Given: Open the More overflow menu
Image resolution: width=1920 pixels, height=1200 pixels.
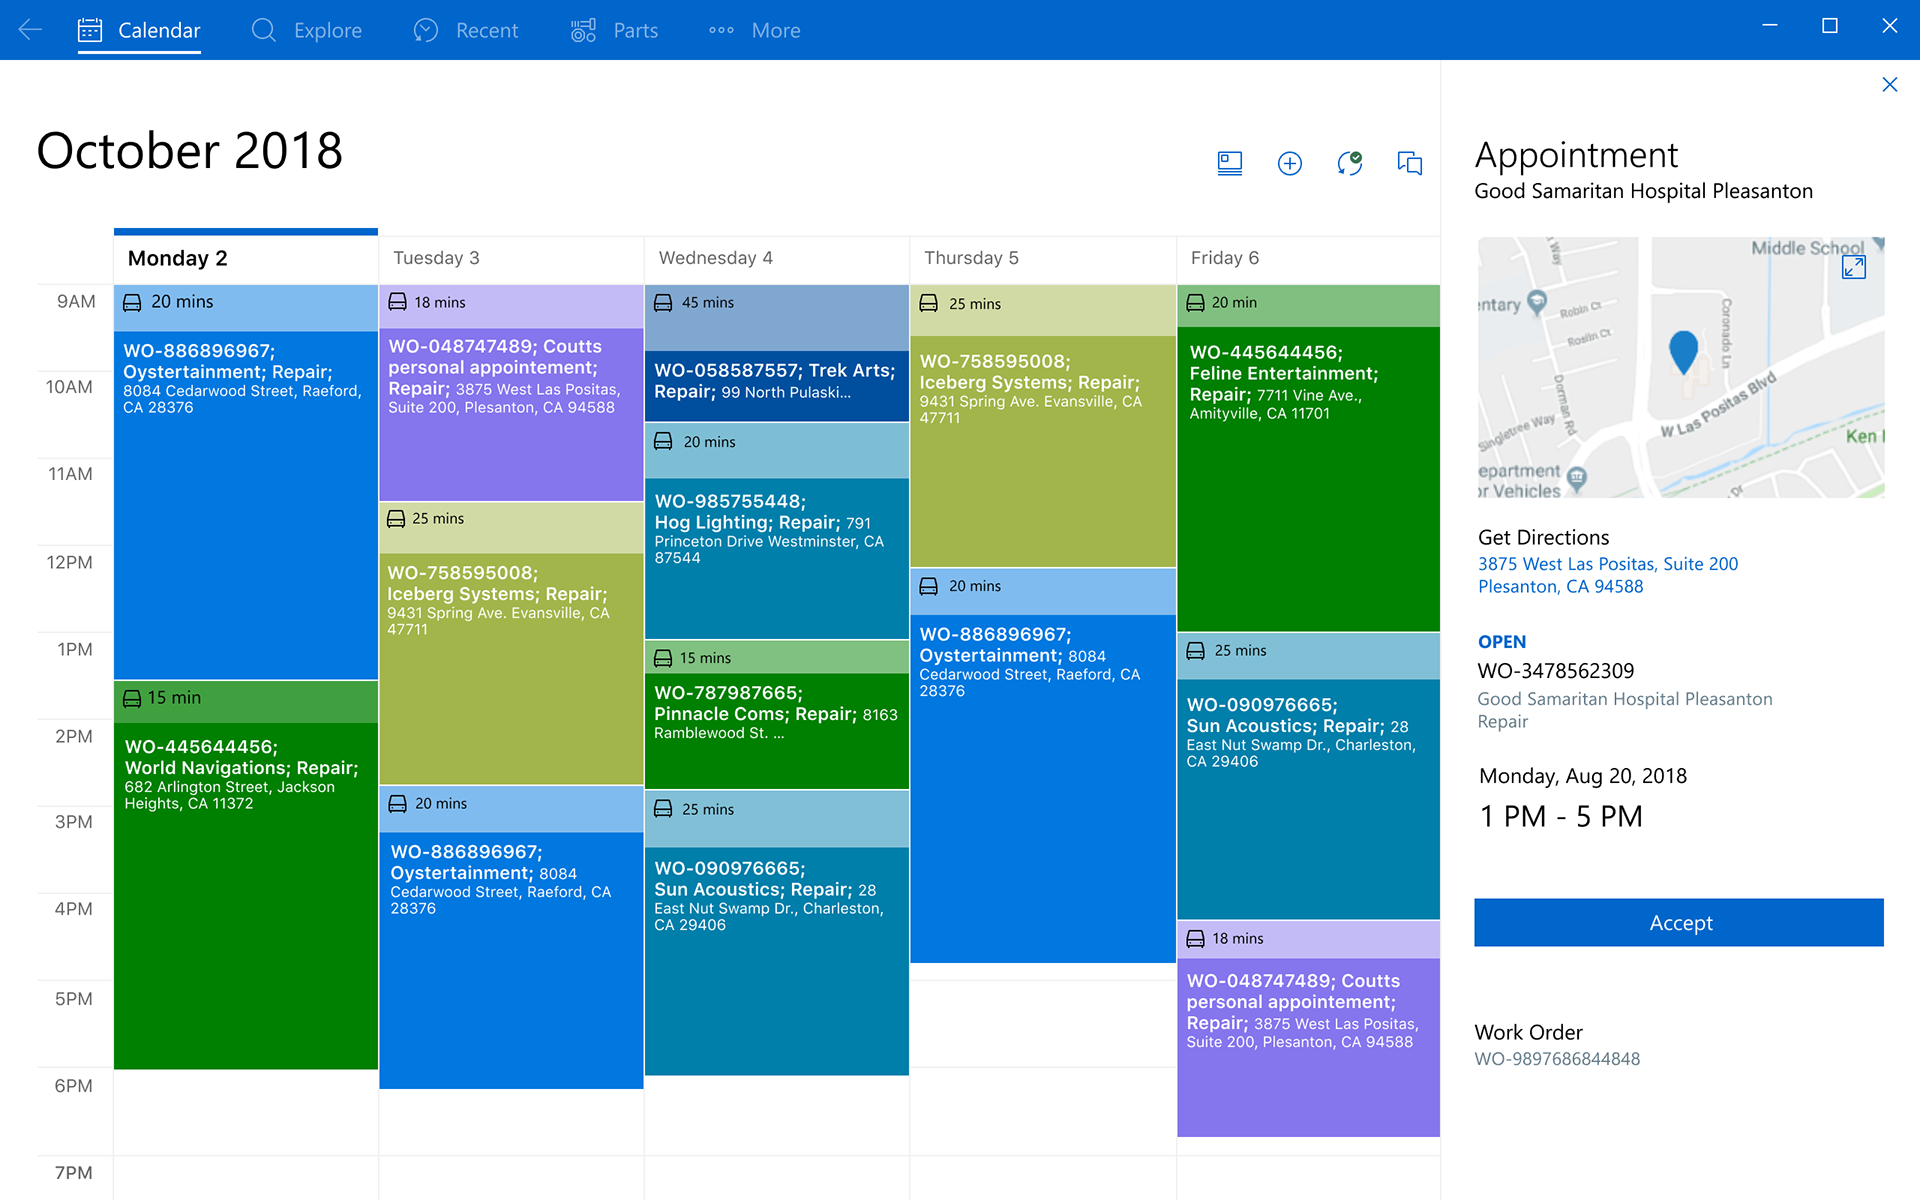Looking at the screenshot, I should tap(754, 30).
